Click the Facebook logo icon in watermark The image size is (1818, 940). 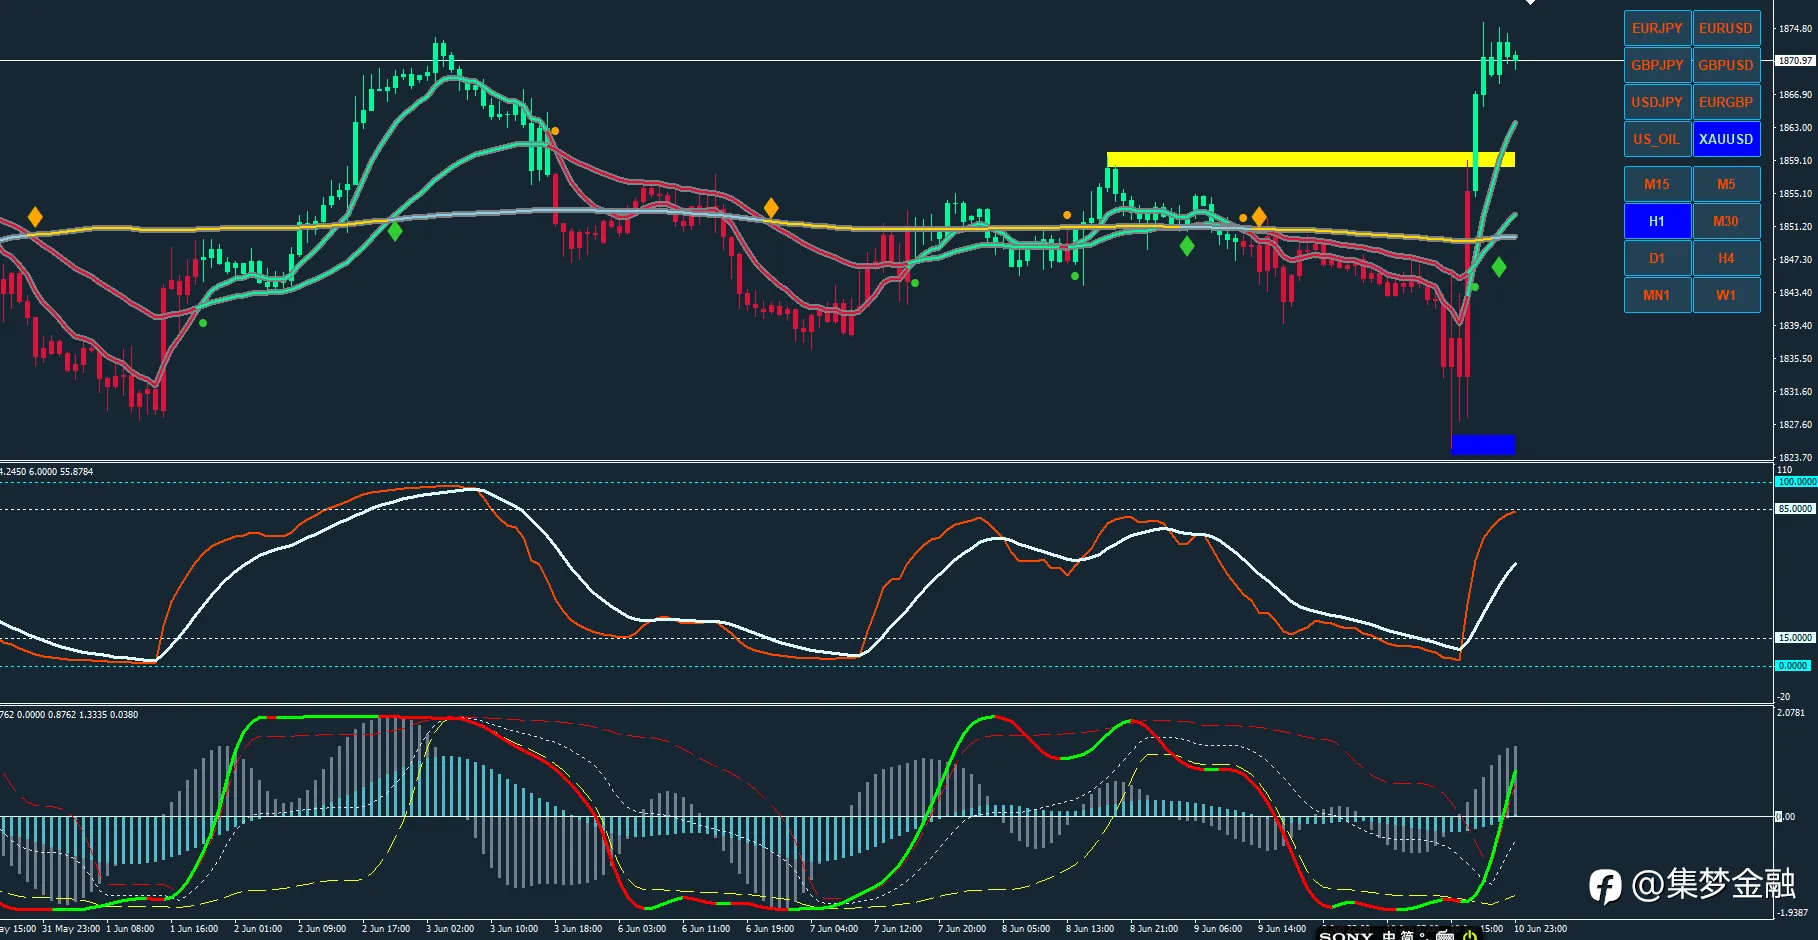tap(1605, 886)
